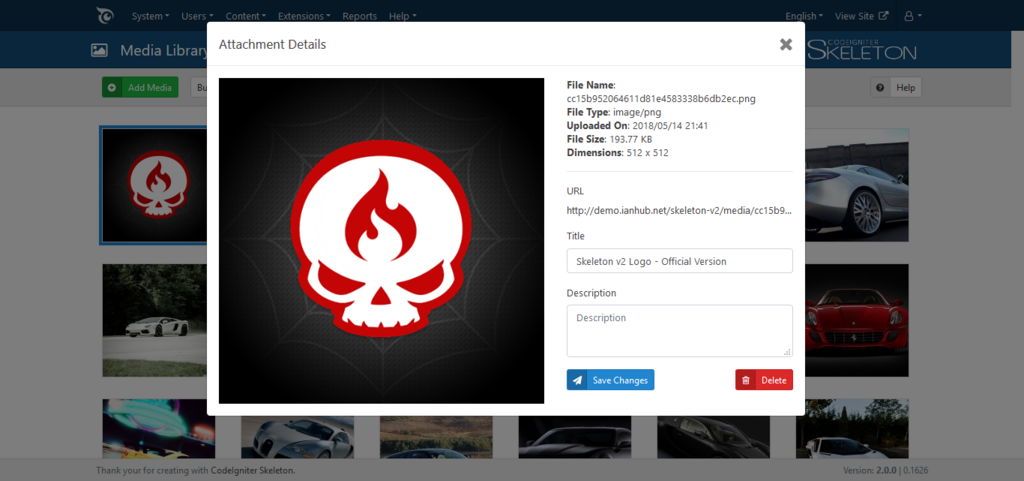Select the red Ferrari thumbnail
The image size is (1024, 481).
tap(856, 320)
